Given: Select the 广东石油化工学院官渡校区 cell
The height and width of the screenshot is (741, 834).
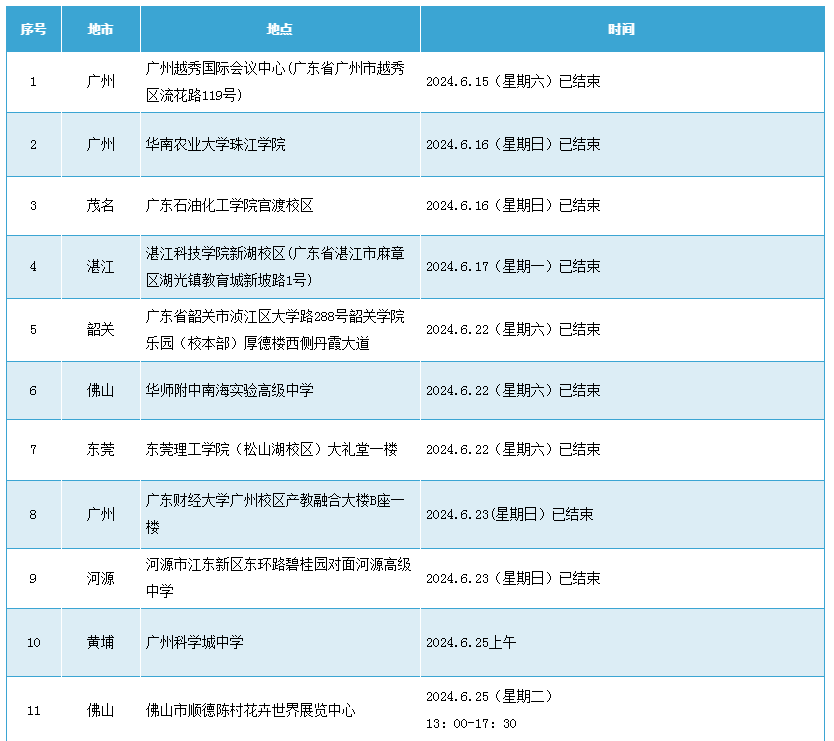Looking at the screenshot, I should click(x=229, y=205).
